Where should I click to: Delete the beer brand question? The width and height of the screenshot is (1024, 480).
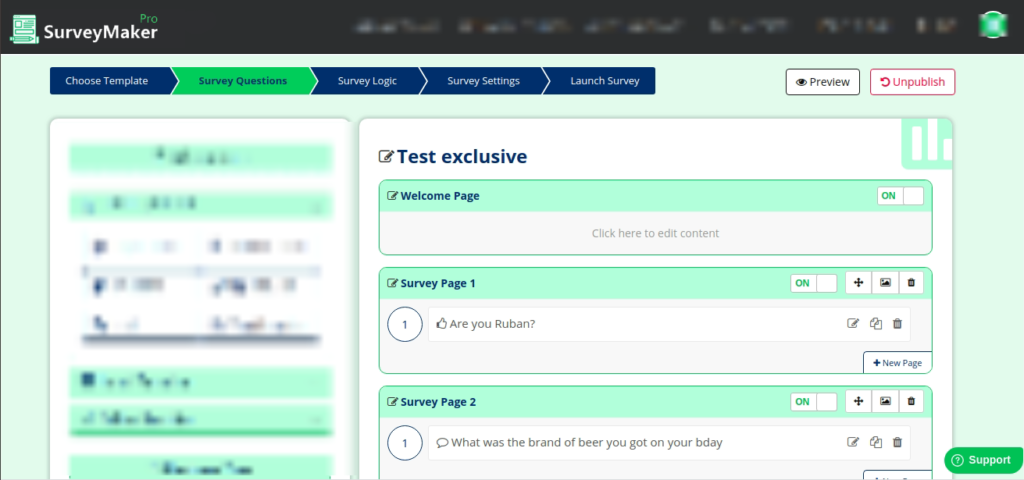coord(897,442)
